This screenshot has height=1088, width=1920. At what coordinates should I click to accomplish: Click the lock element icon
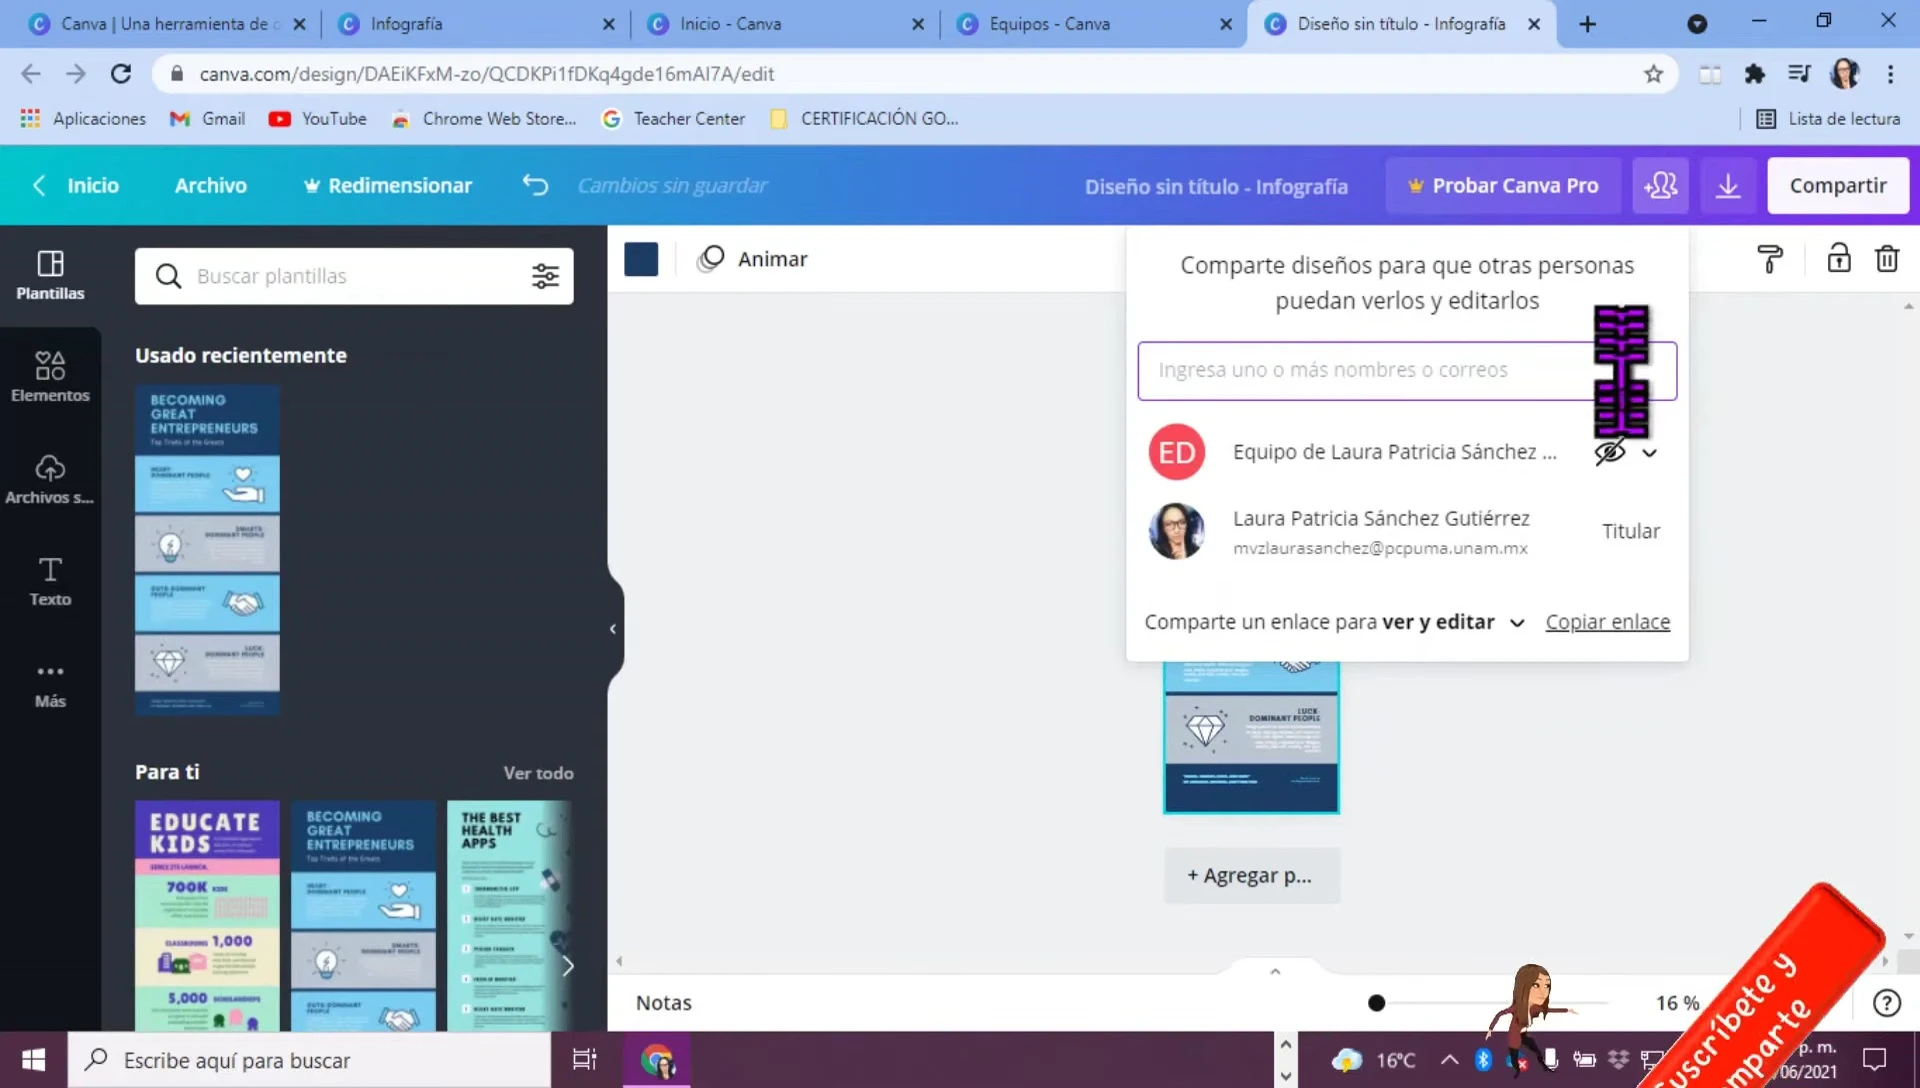pos(1839,258)
